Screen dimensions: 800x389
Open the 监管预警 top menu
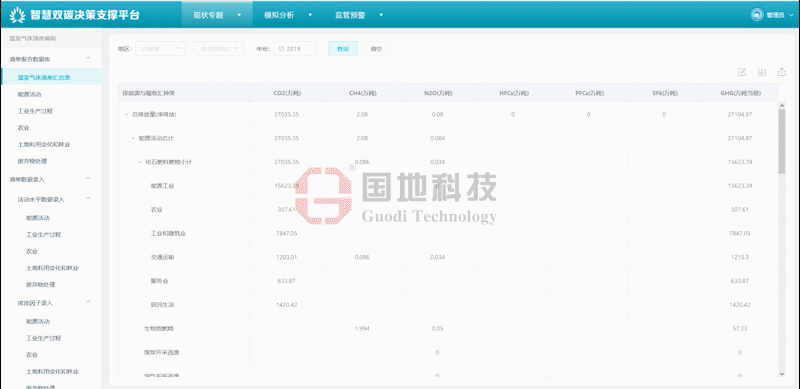(359, 15)
